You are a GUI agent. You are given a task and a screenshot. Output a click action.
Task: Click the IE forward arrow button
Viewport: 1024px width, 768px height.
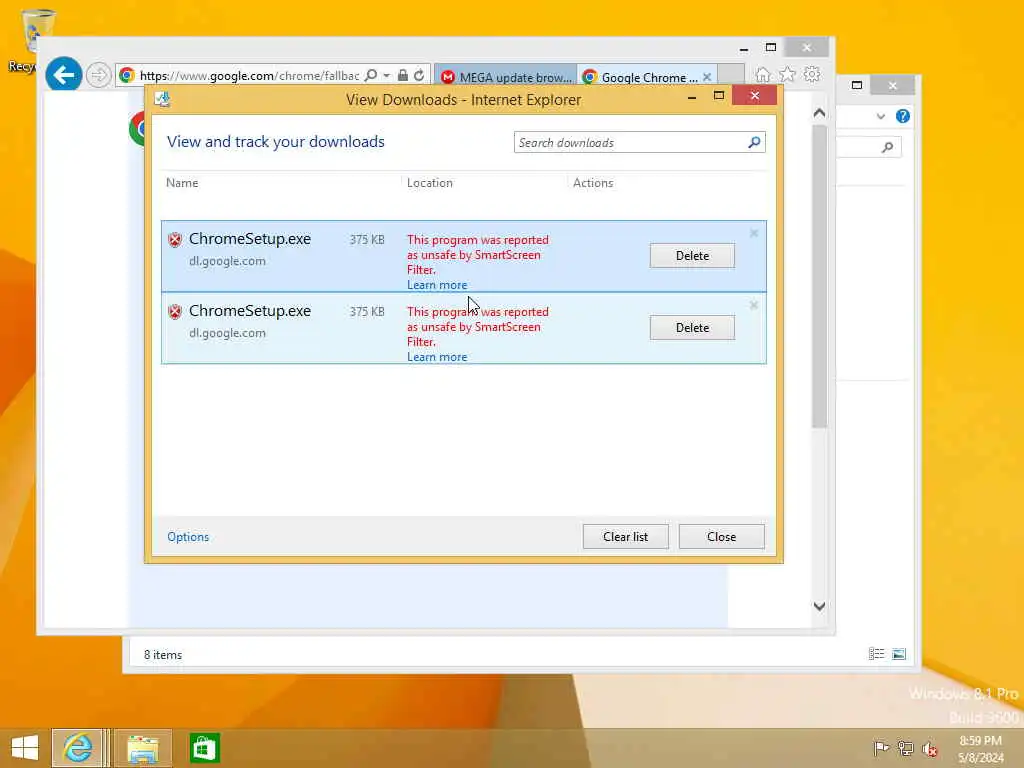tap(99, 75)
